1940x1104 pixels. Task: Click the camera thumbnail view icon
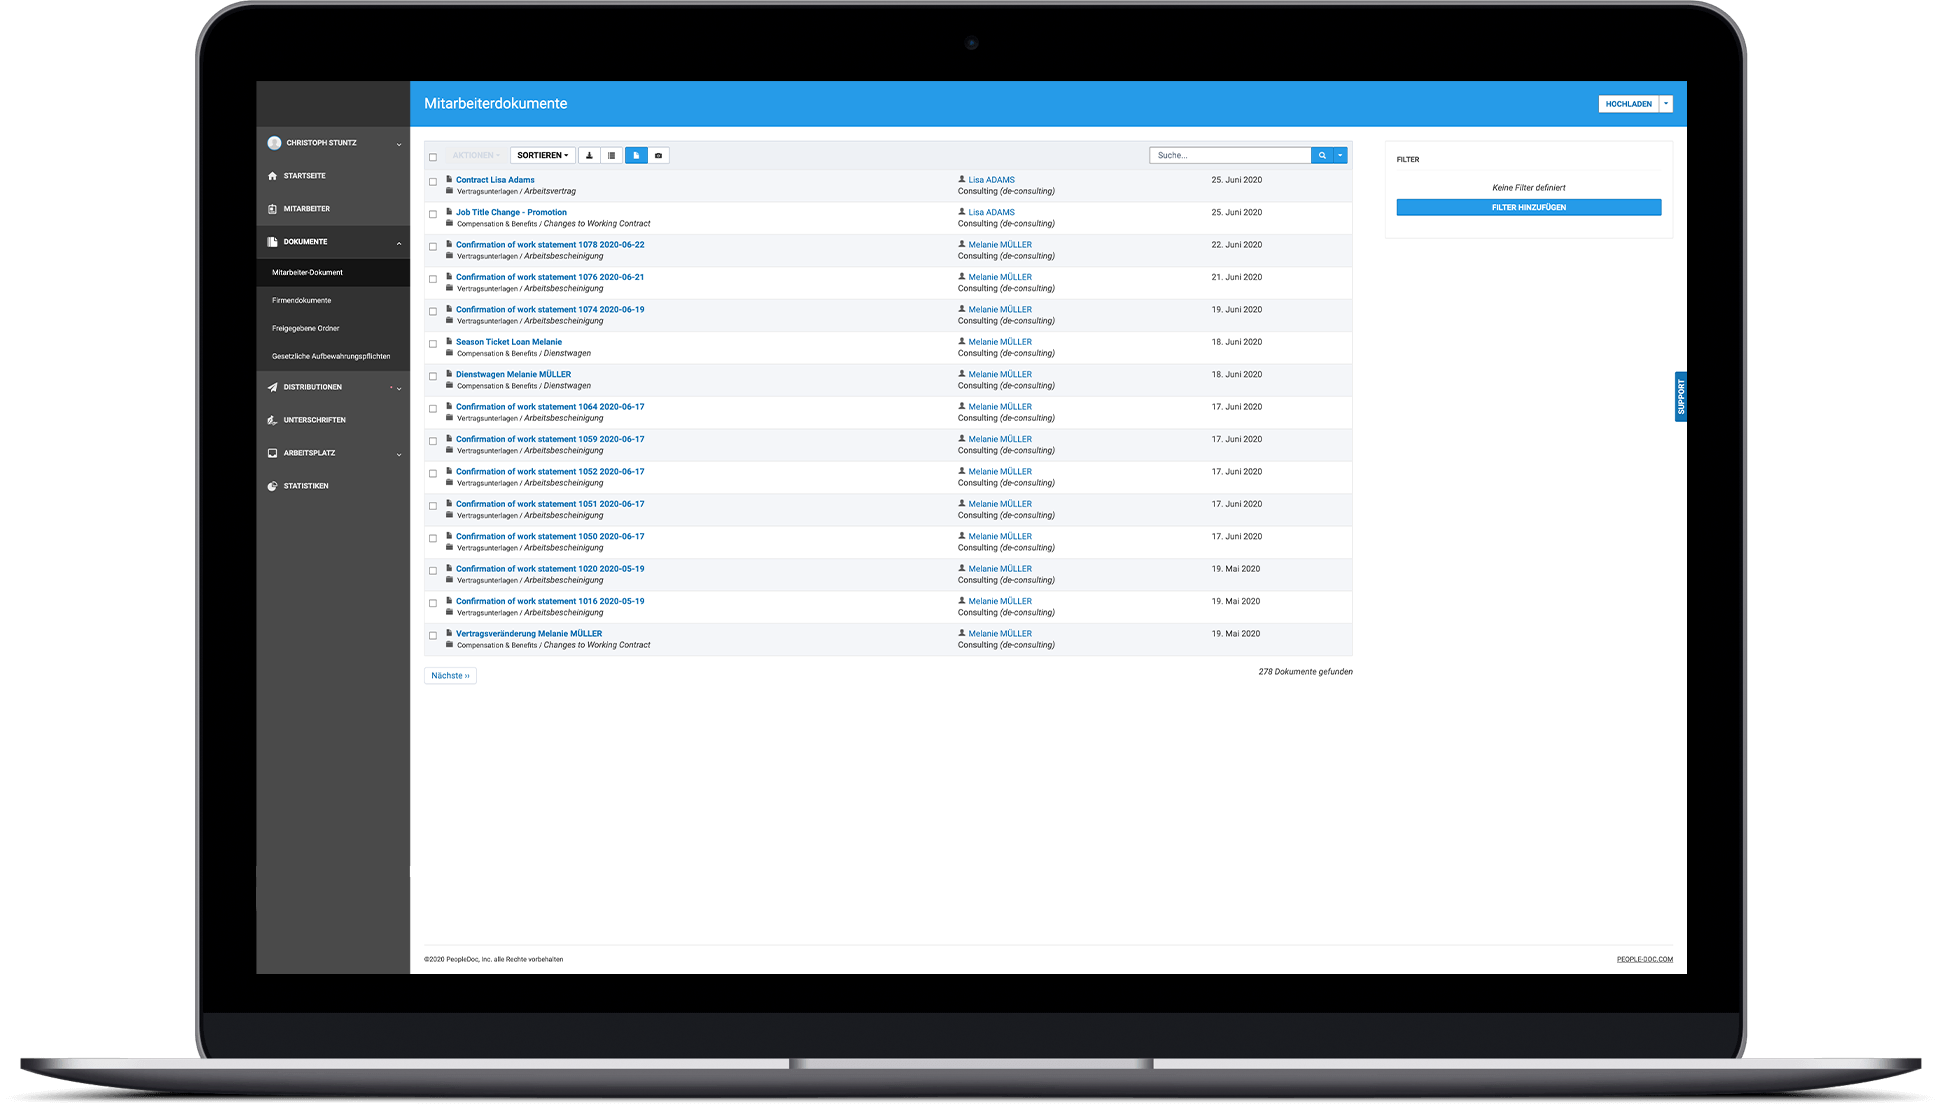[659, 155]
